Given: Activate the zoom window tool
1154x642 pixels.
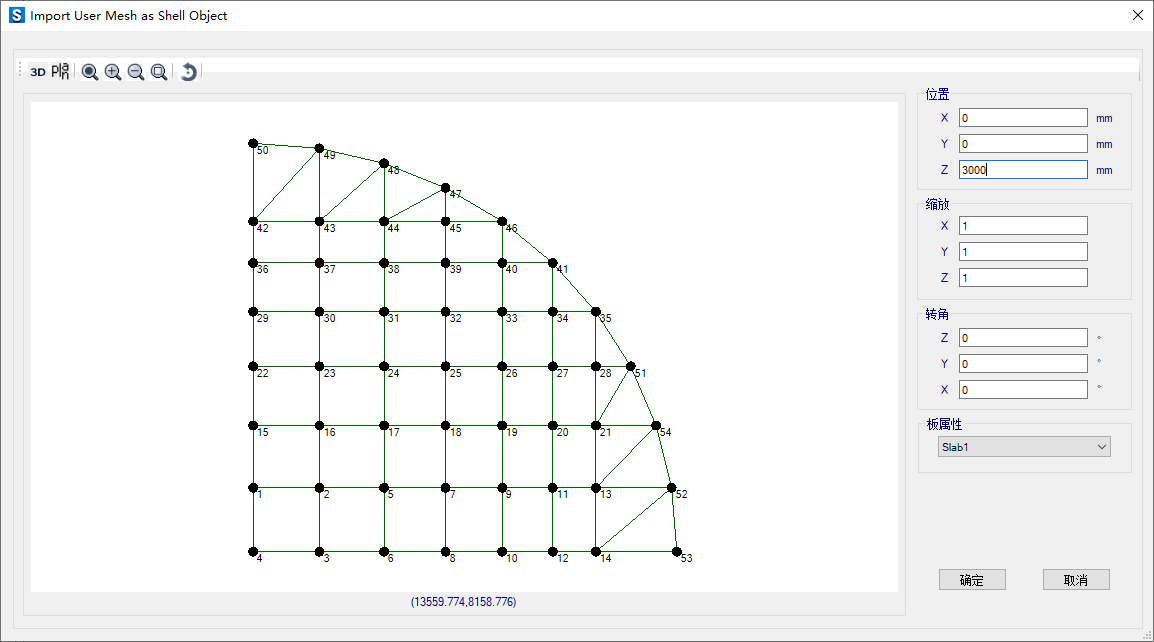Looking at the screenshot, I should (x=159, y=72).
